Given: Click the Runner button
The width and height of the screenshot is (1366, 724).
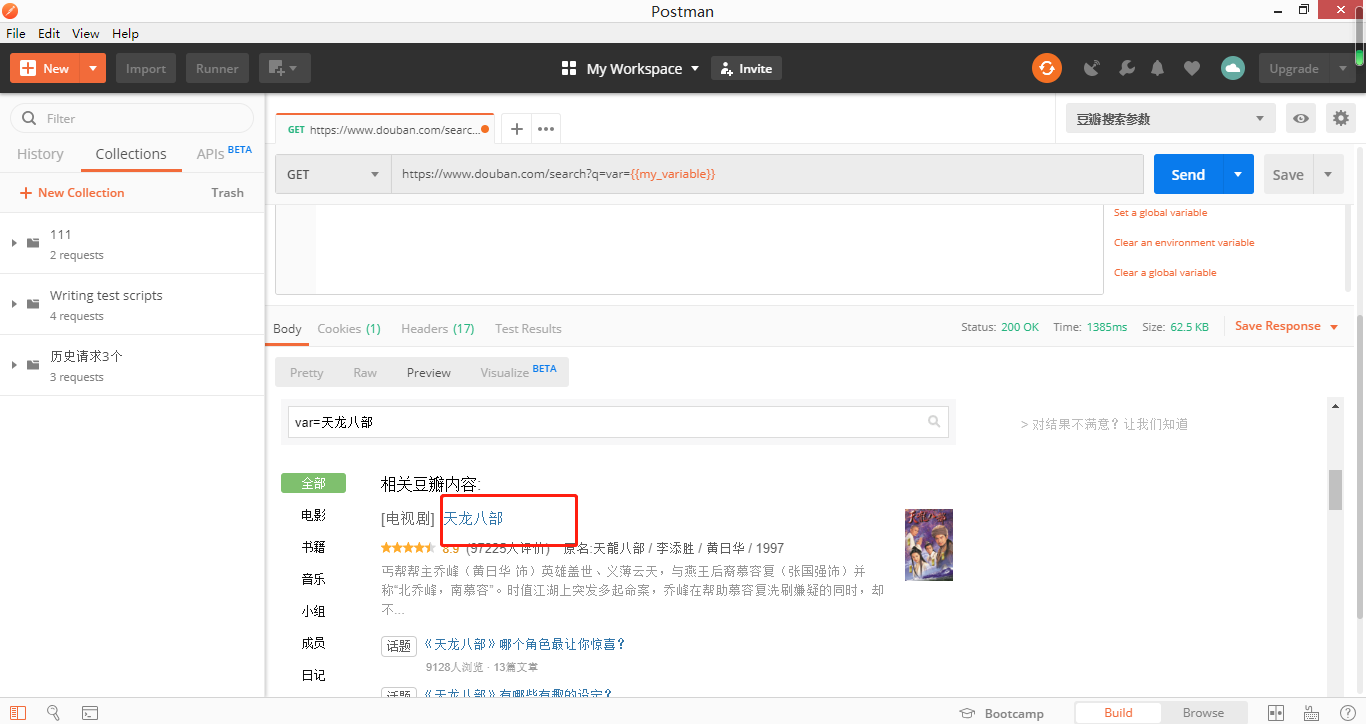Looking at the screenshot, I should click(x=217, y=68).
